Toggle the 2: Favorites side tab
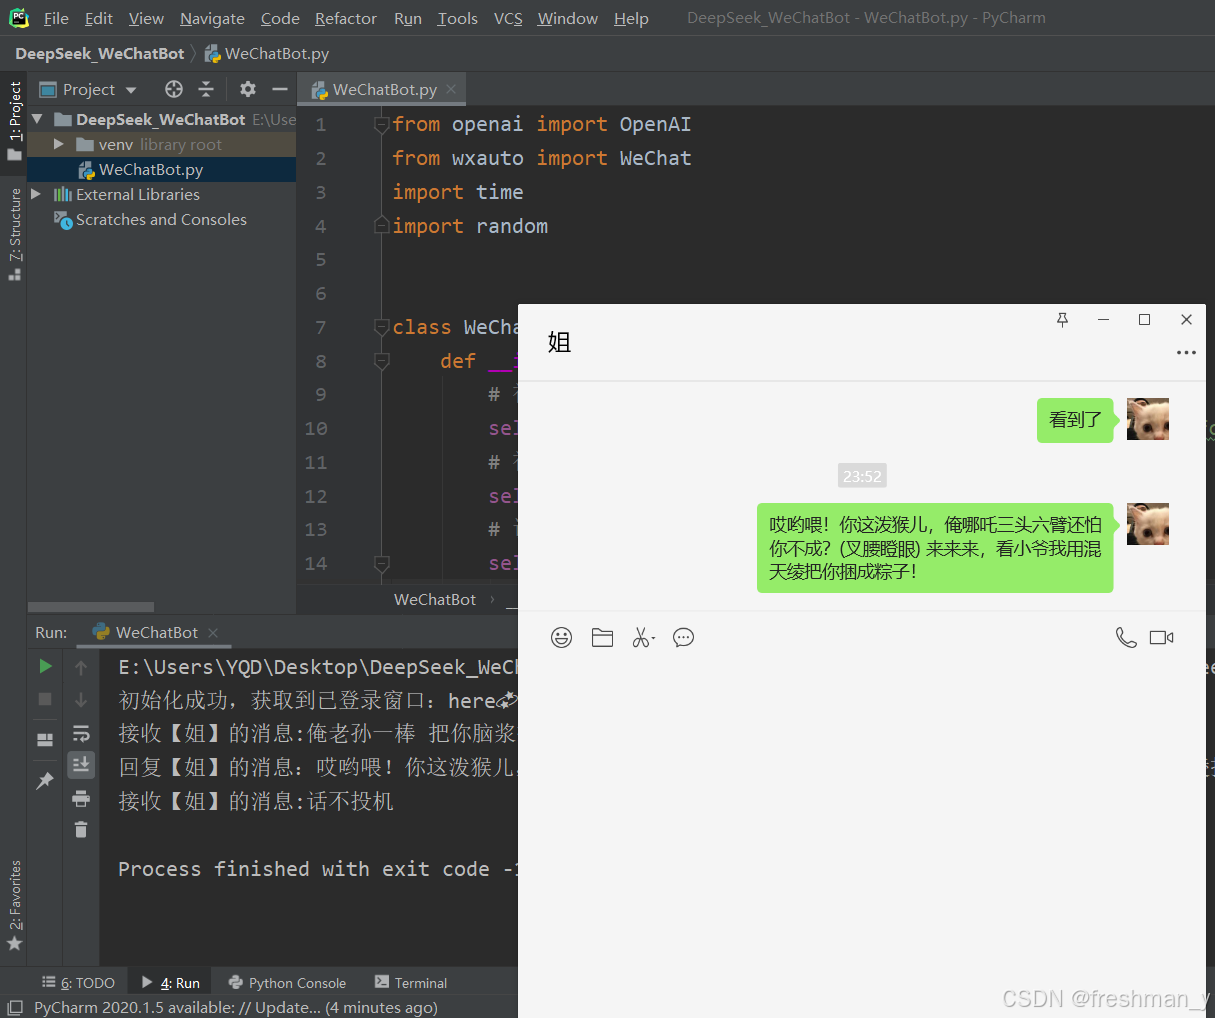Image resolution: width=1215 pixels, height=1018 pixels. click(14, 904)
